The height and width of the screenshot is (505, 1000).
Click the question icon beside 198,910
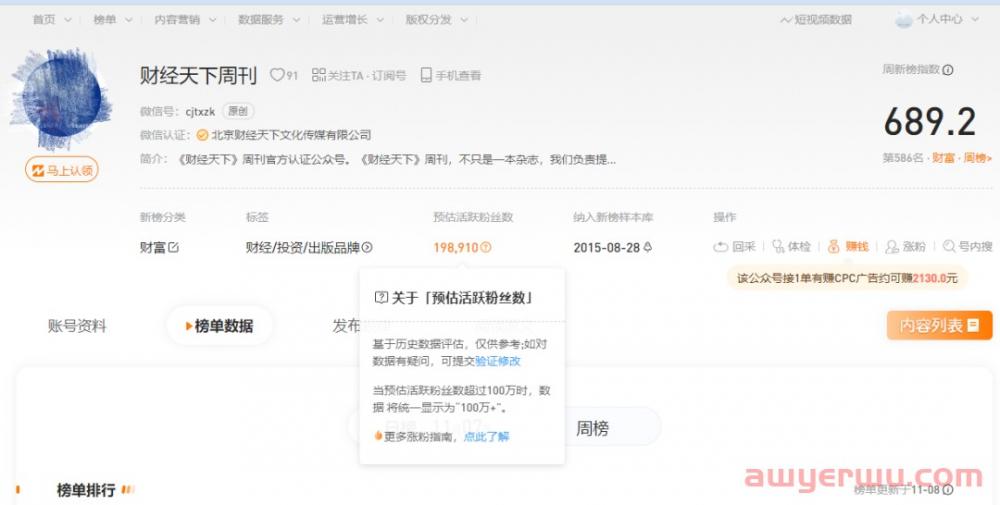click(x=486, y=247)
